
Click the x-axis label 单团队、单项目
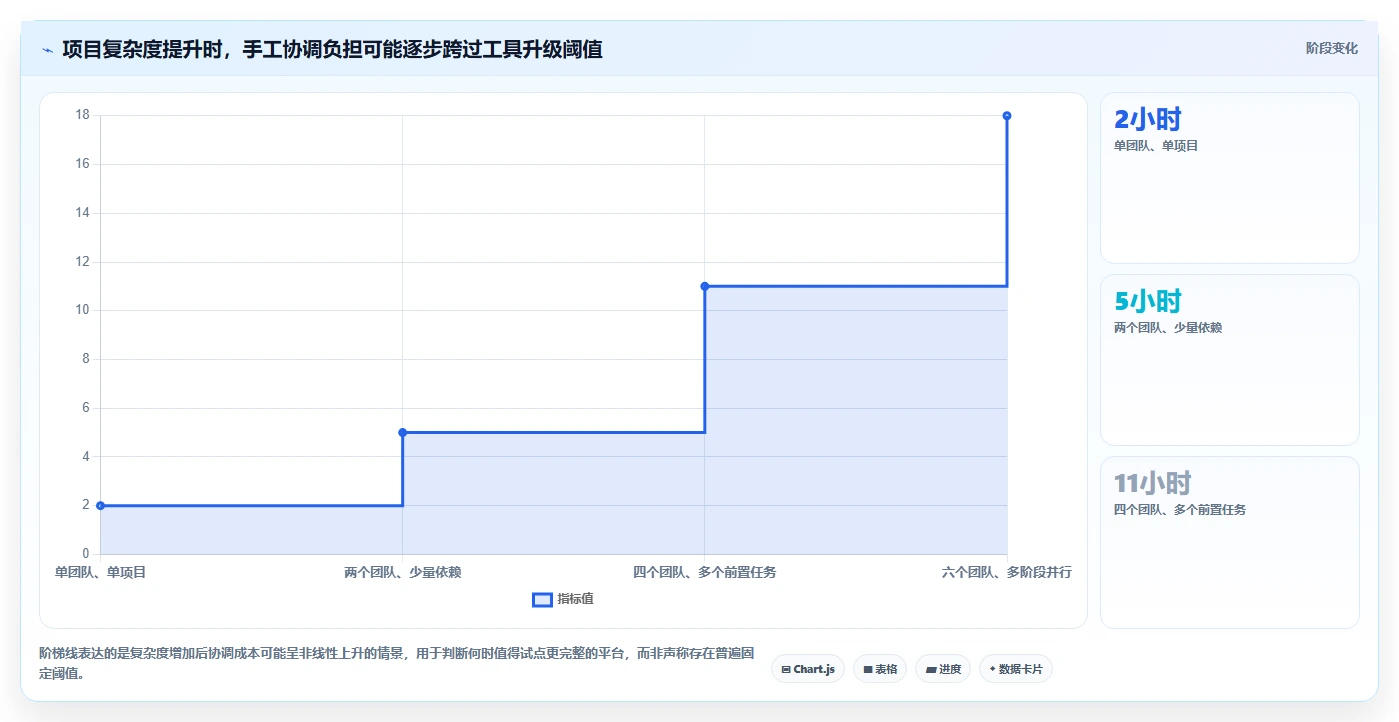100,572
